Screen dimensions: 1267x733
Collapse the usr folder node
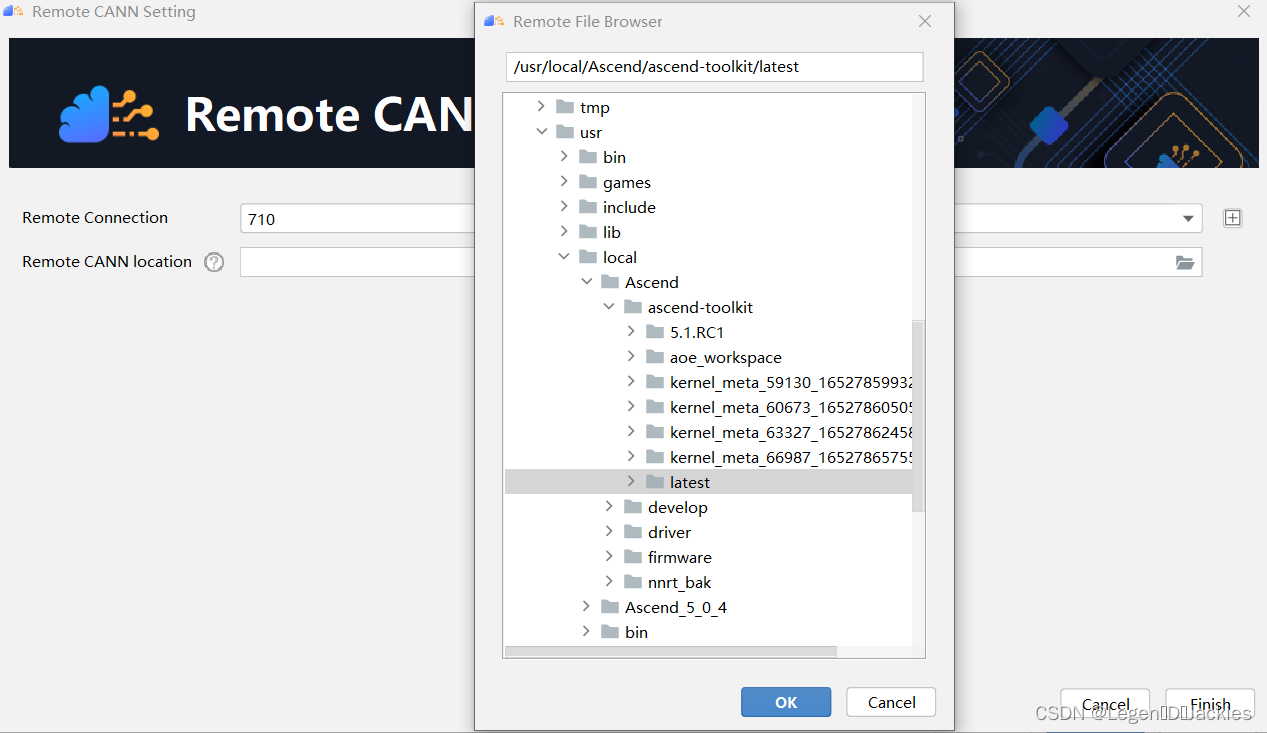point(541,132)
